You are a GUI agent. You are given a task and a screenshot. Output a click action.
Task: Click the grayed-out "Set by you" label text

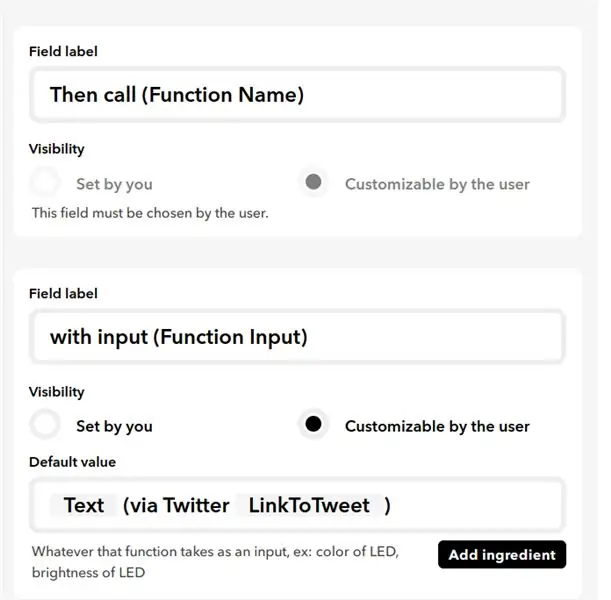point(114,184)
